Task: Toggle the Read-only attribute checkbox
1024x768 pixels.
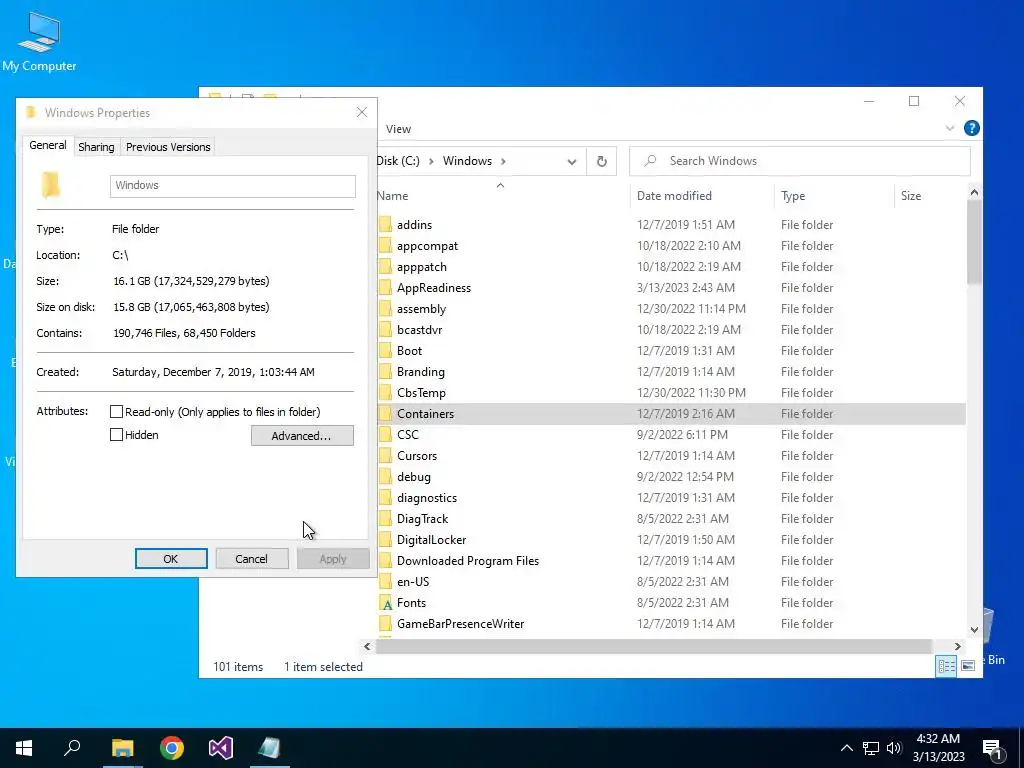Action: [116, 411]
